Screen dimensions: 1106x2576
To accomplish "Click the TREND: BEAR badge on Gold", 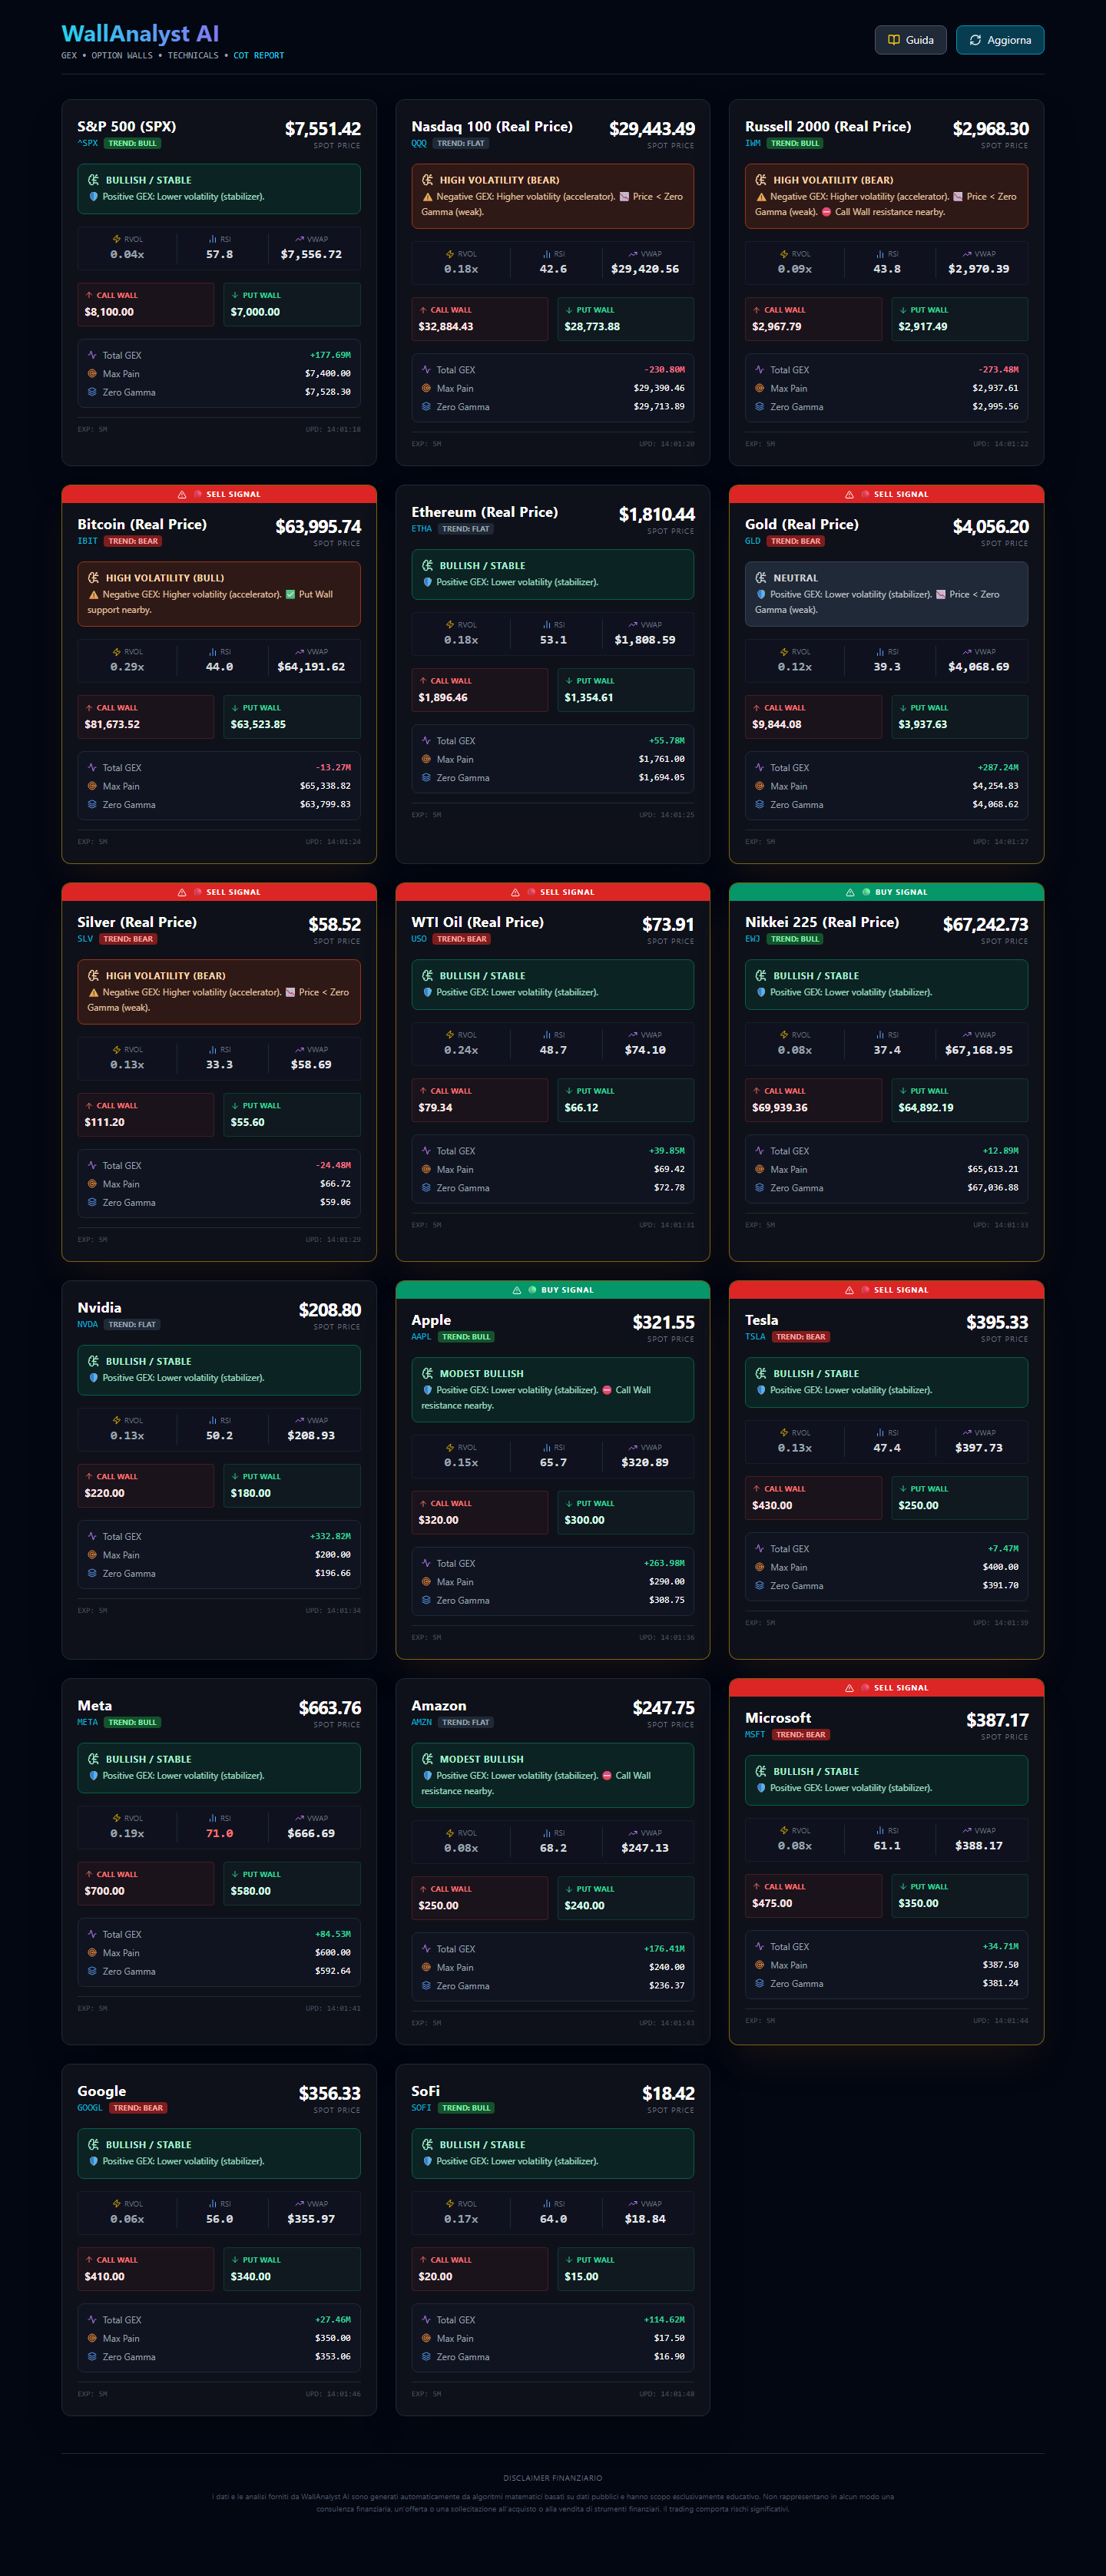I will tap(796, 541).
